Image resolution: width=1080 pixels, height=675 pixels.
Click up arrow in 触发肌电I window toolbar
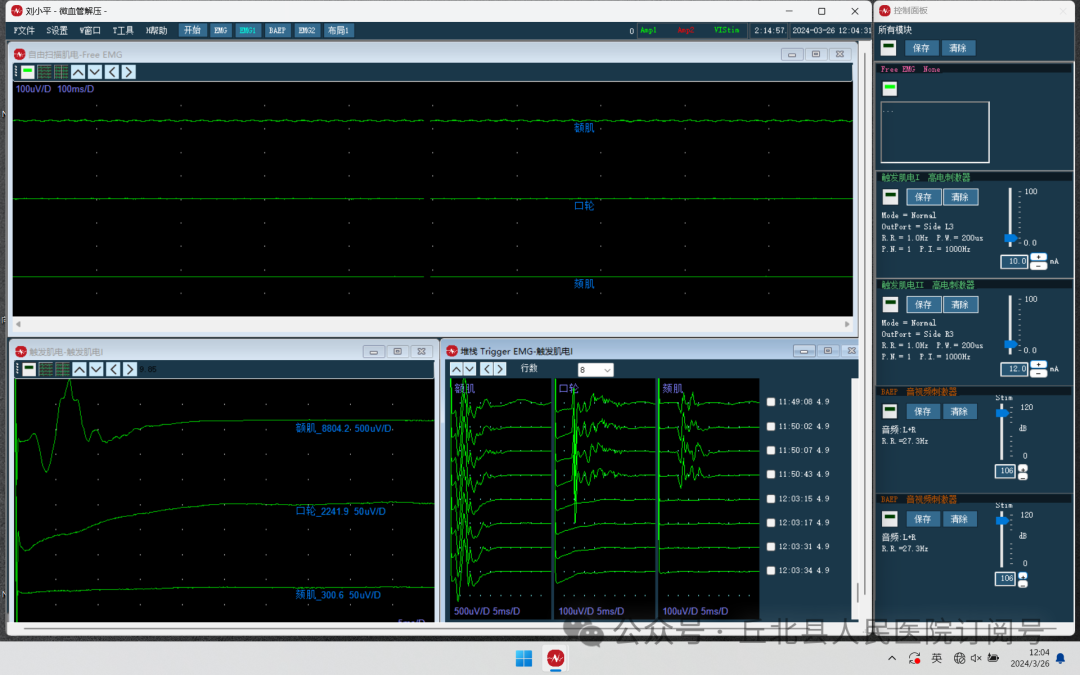[x=80, y=369]
